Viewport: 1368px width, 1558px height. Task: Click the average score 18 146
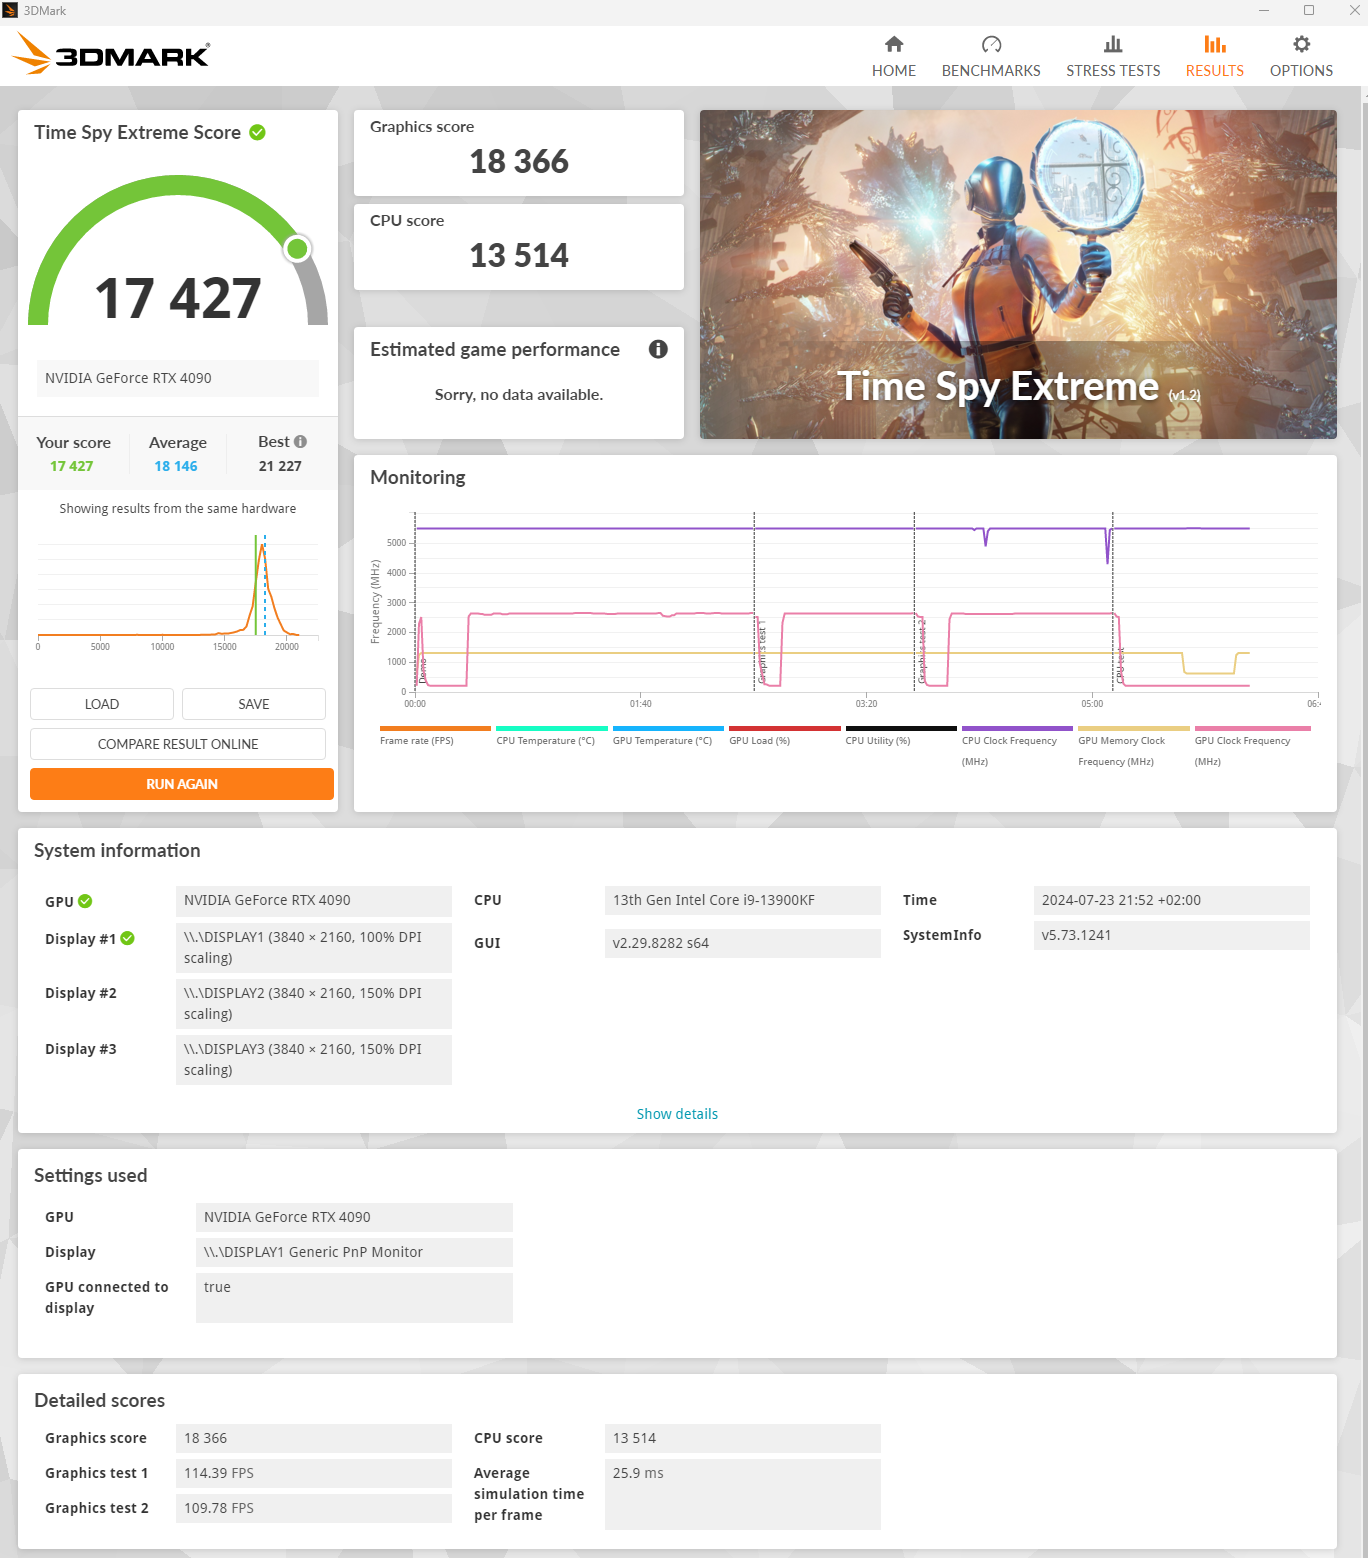coord(176,466)
